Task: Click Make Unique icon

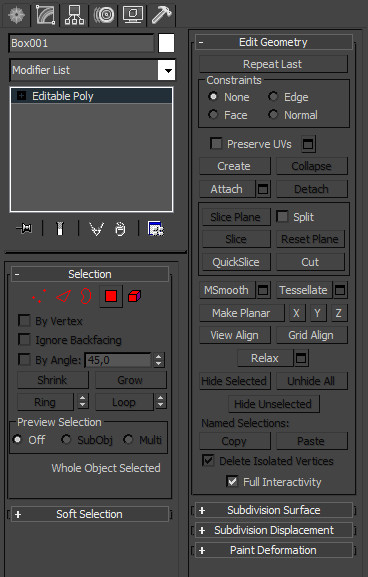Action: tap(96, 229)
